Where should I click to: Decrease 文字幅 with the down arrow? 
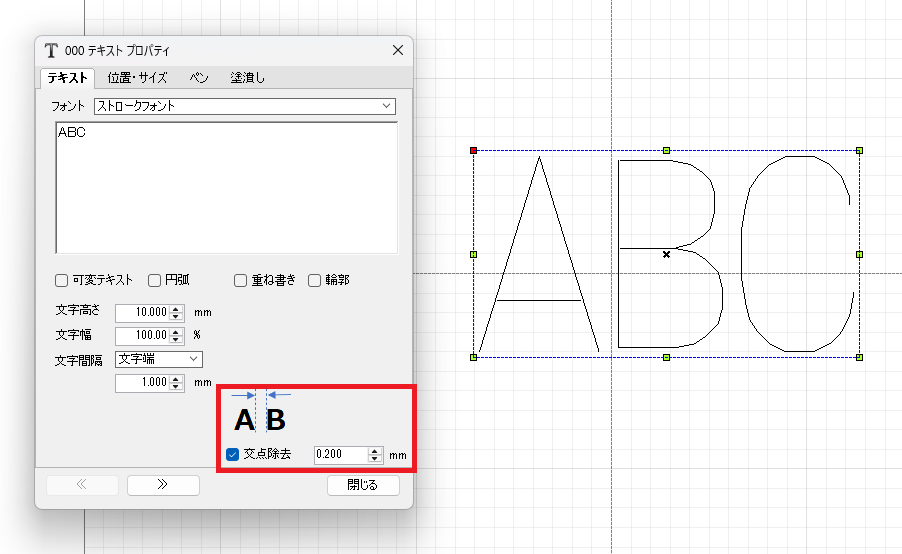(x=177, y=339)
